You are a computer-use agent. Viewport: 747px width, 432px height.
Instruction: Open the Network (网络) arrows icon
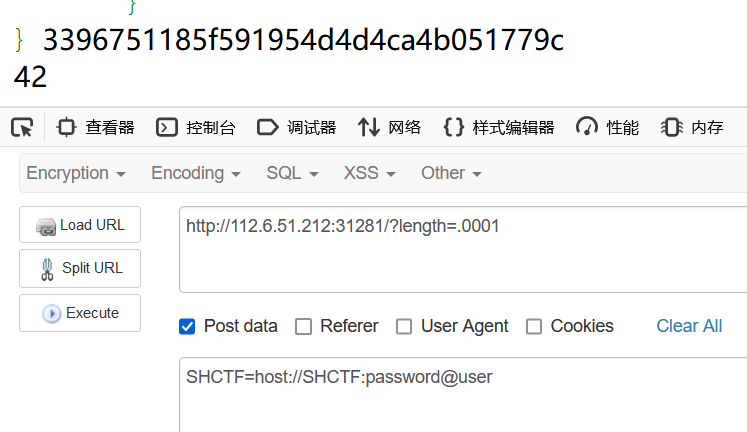click(x=369, y=127)
